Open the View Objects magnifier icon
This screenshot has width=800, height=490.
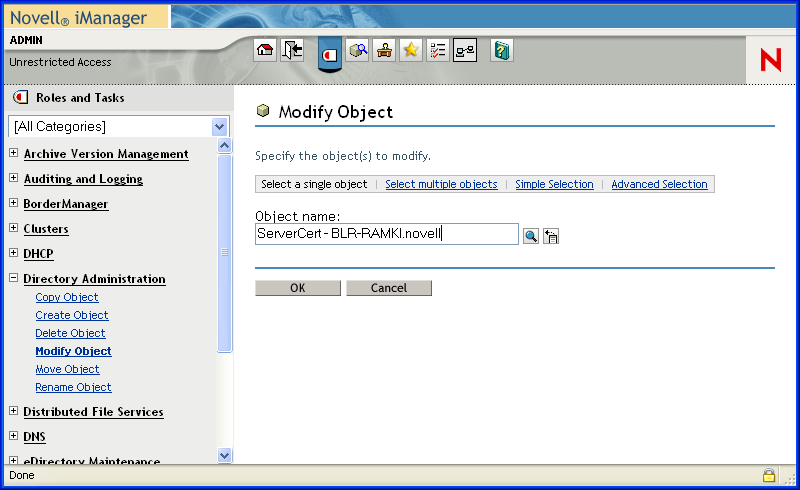[358, 50]
